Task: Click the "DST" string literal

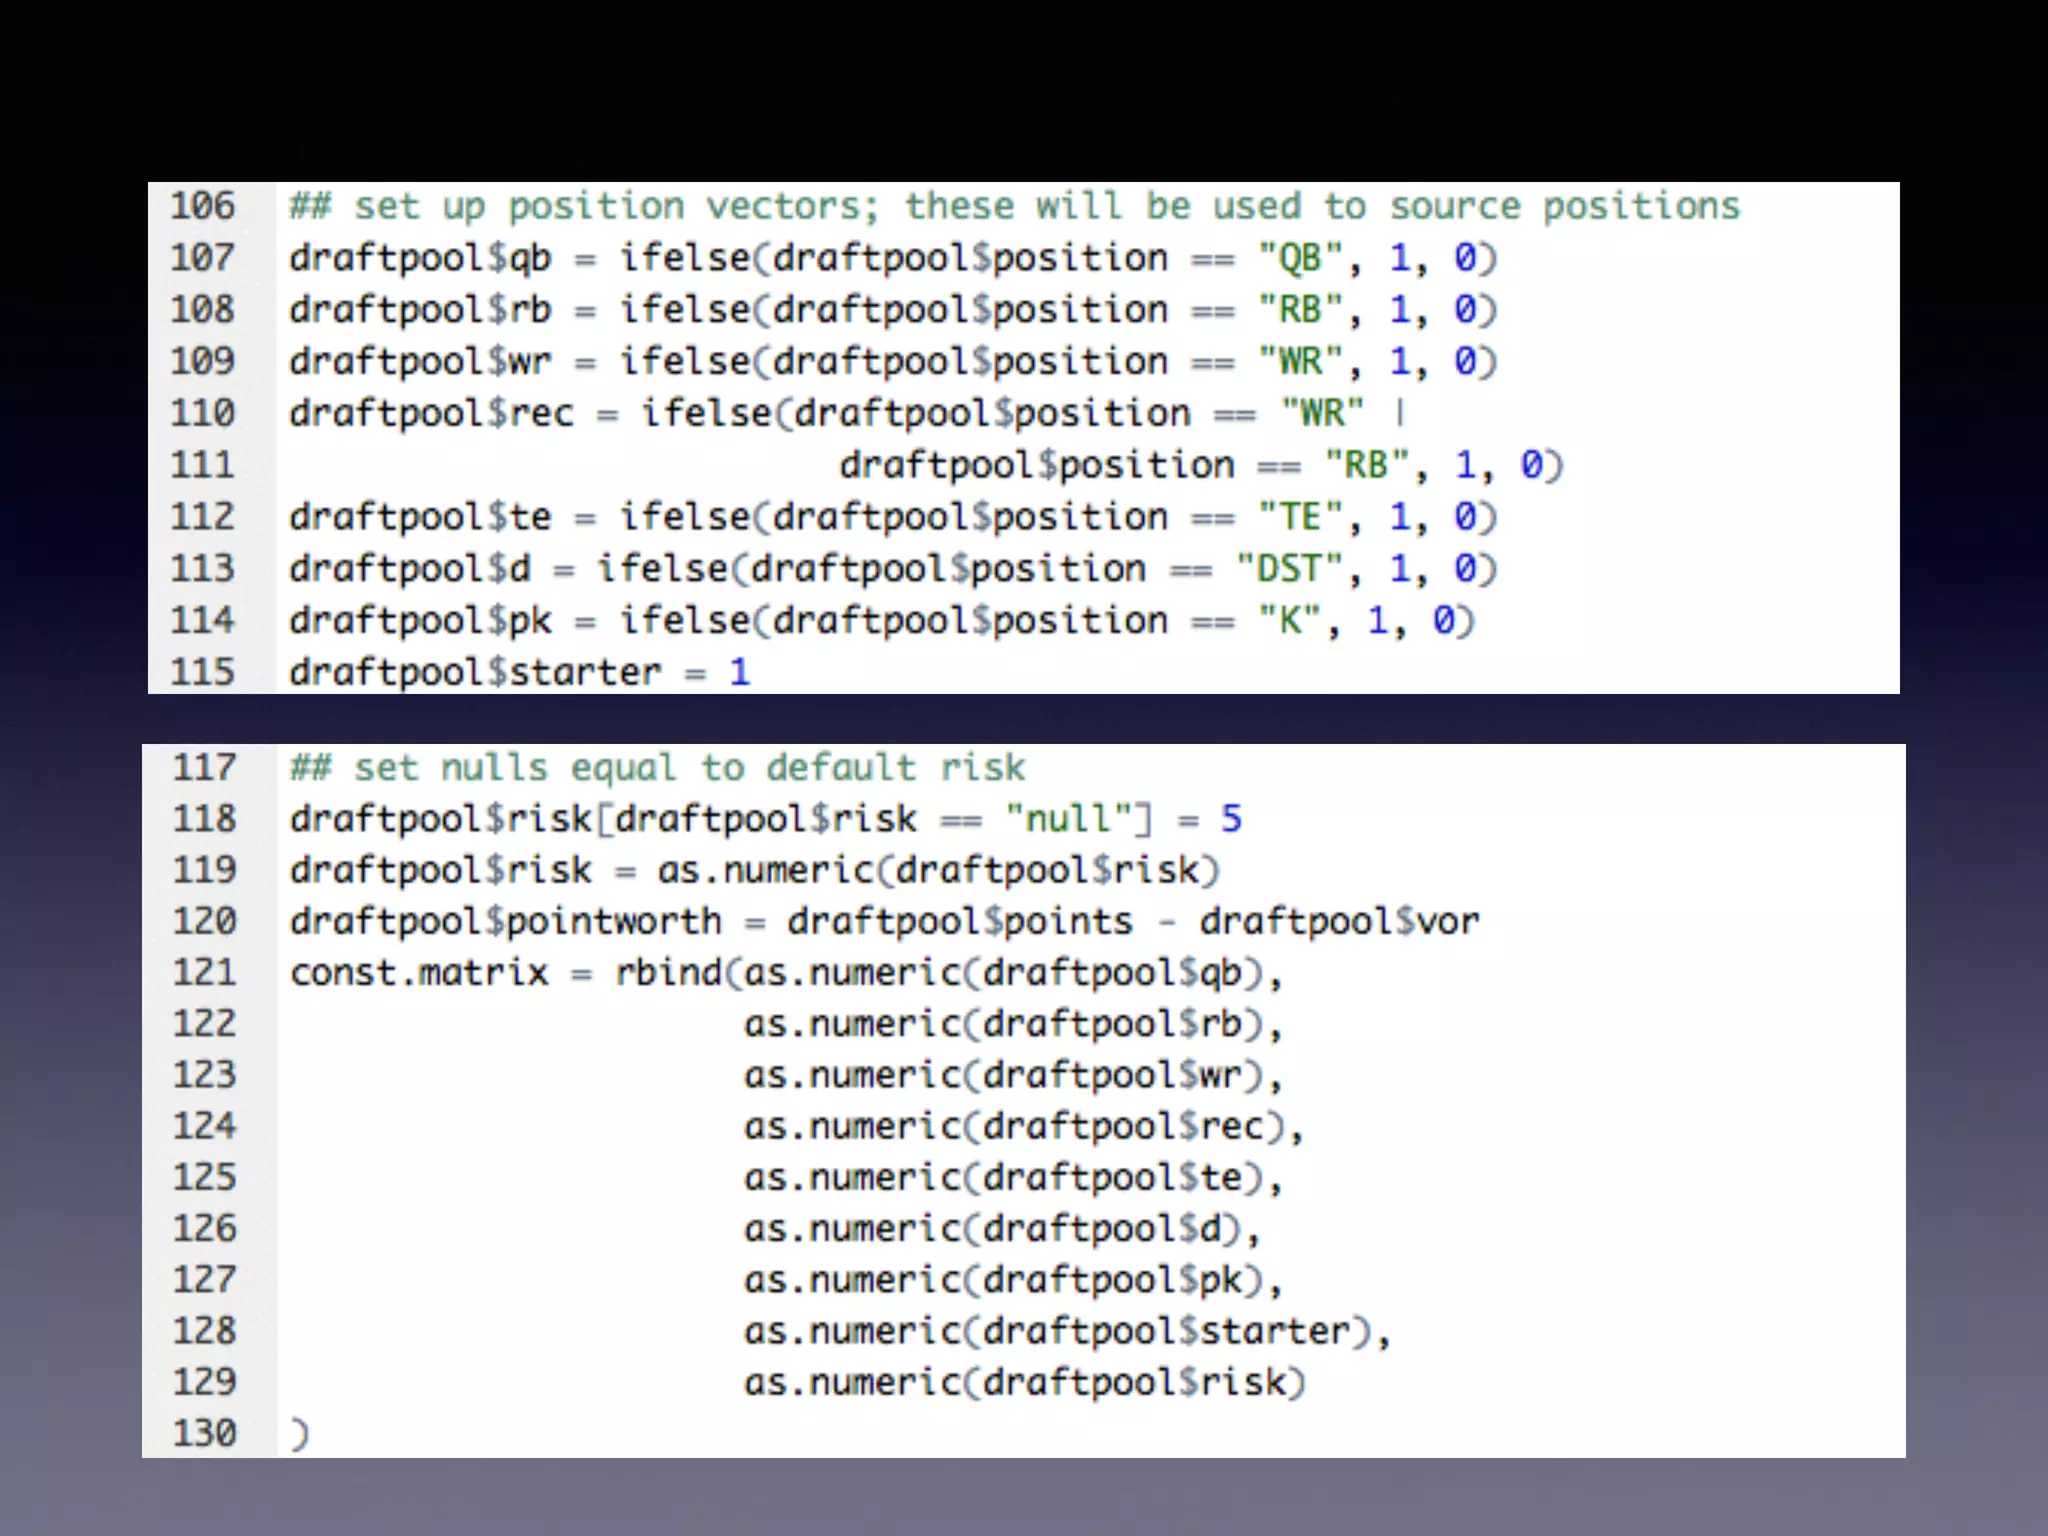Action: (x=1289, y=569)
